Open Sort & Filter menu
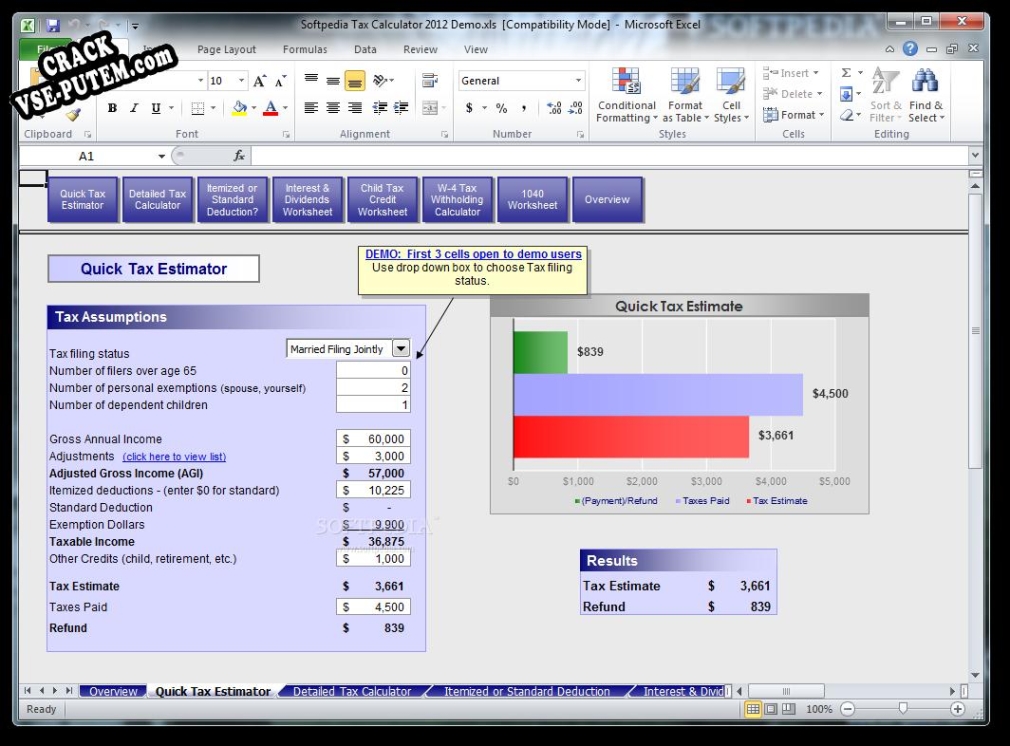 (886, 95)
